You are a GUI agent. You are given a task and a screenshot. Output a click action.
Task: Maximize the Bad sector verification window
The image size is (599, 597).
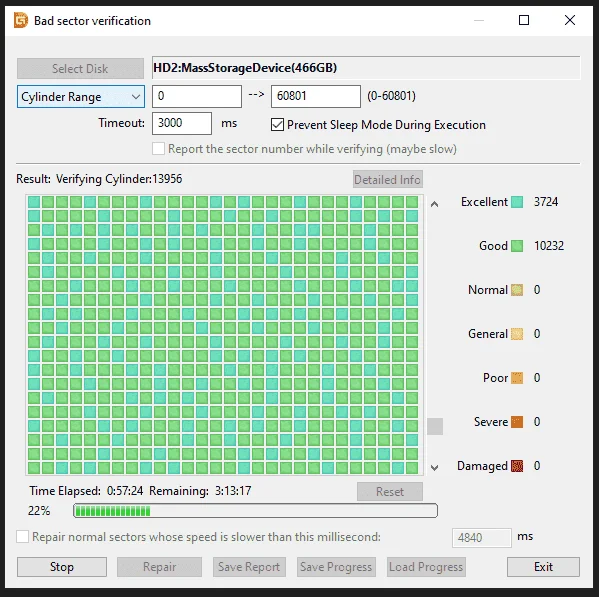pos(524,20)
